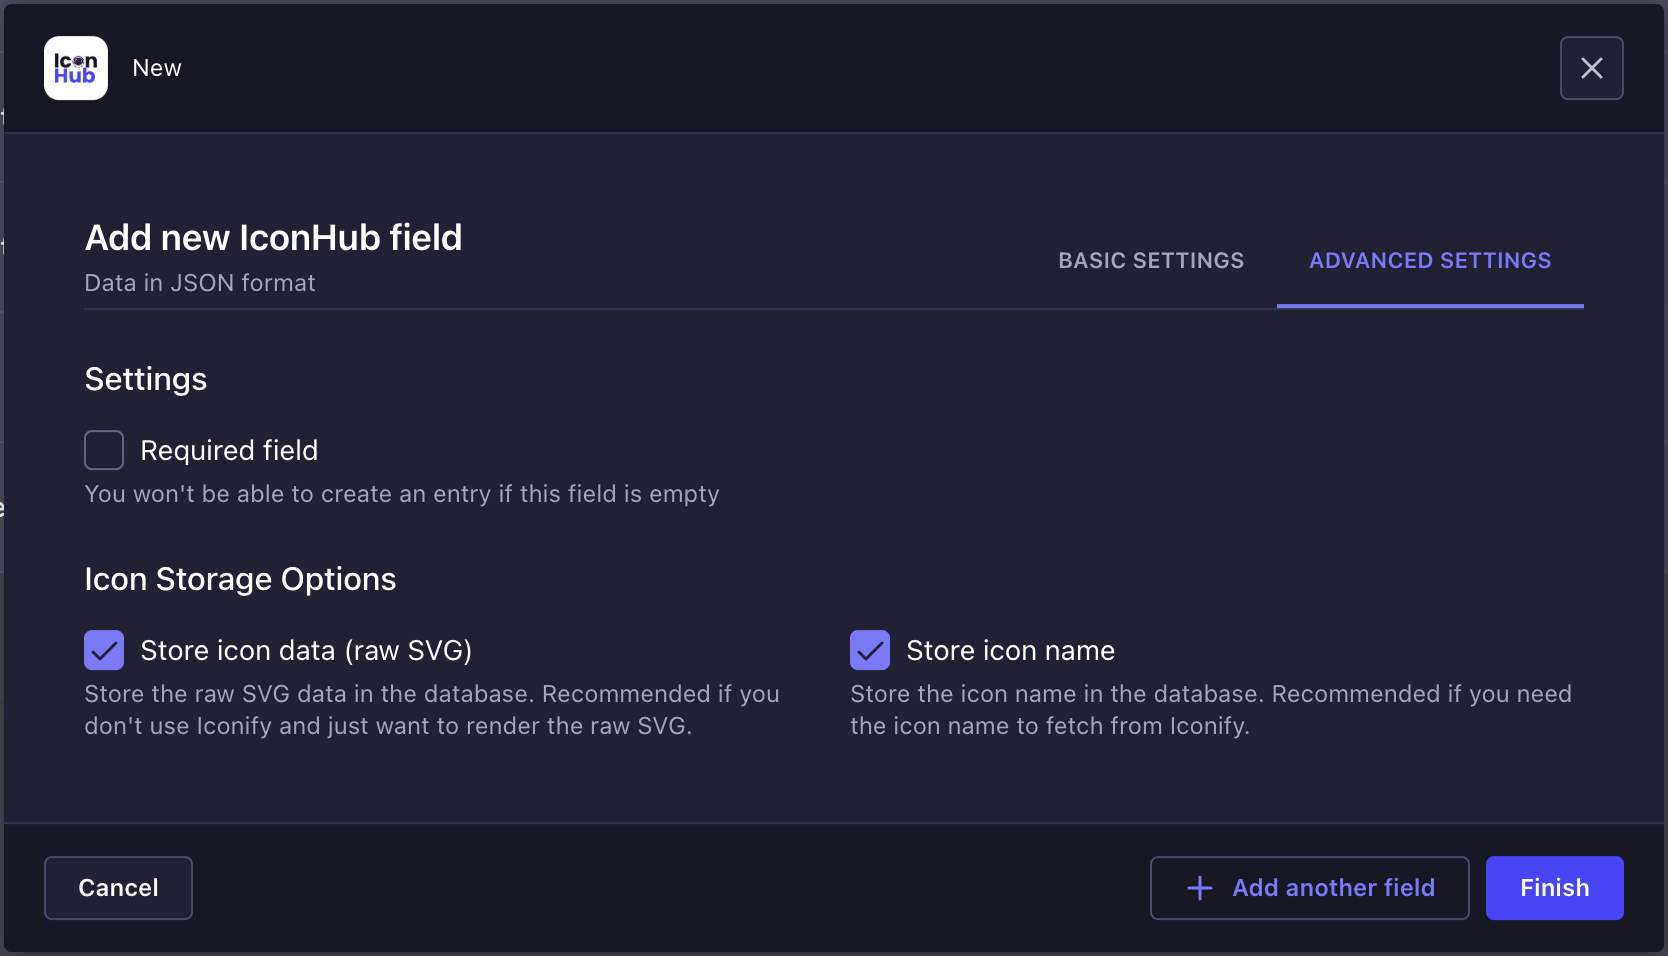Click the 'You won't be able to create an entry' hint
The width and height of the screenshot is (1668, 956).
pyautogui.click(x=402, y=494)
